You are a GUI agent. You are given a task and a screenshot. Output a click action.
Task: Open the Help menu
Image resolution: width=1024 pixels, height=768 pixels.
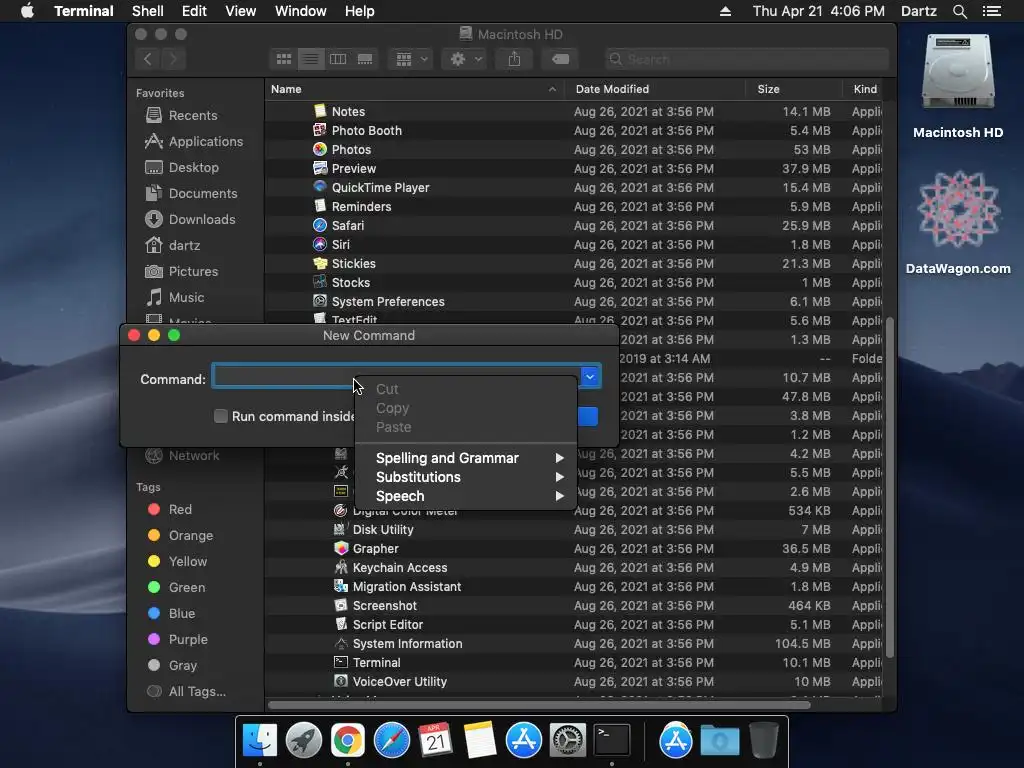(359, 11)
